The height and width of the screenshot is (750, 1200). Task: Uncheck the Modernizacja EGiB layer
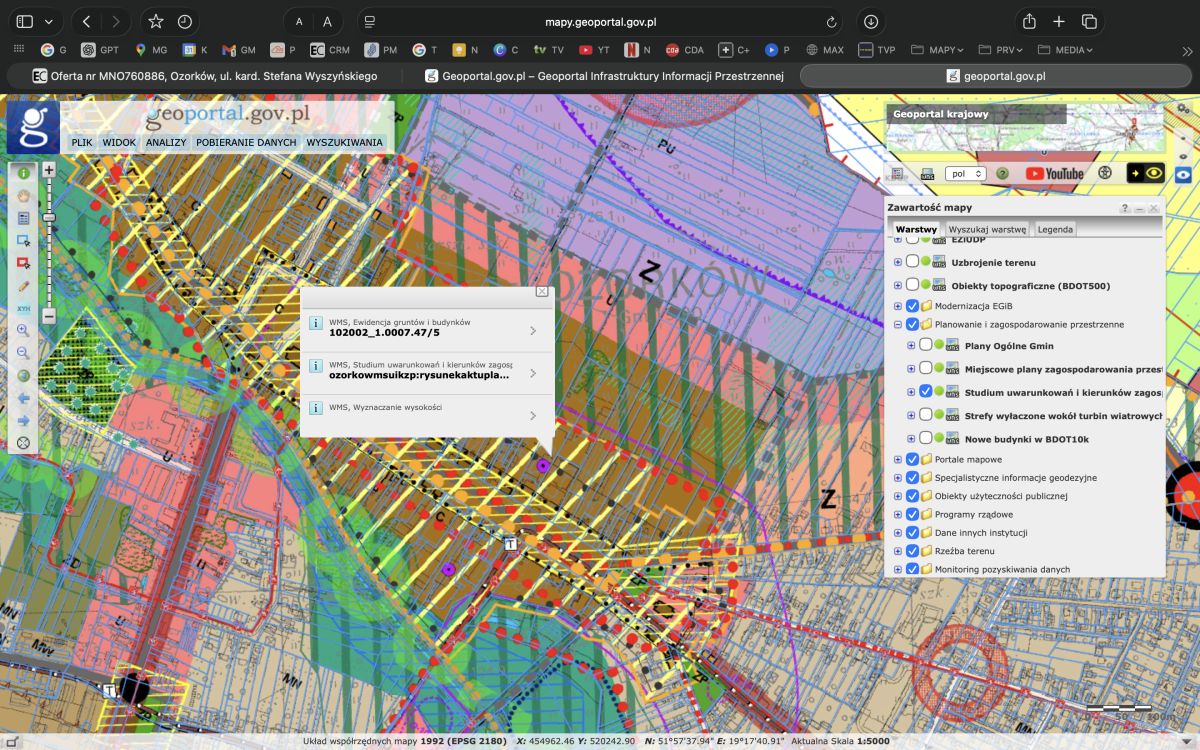coord(912,306)
